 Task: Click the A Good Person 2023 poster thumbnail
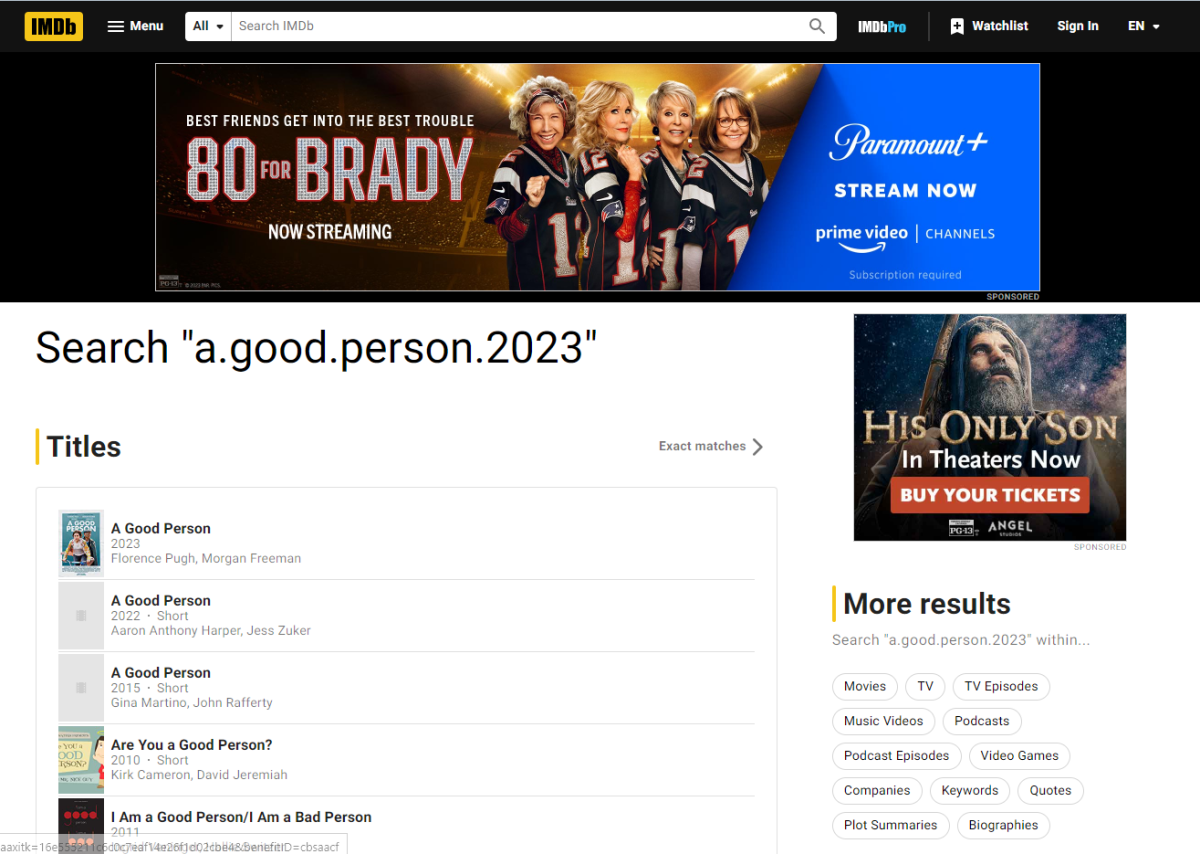[81, 543]
